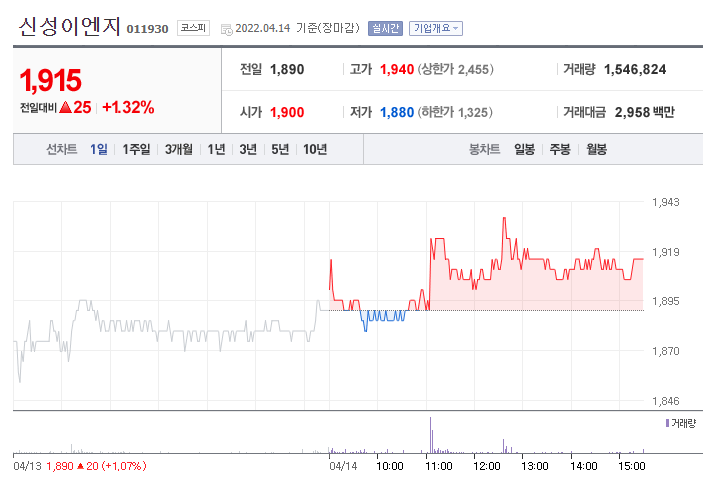
Task: Click the calendar clock icon beside the date
Action: pos(227,30)
